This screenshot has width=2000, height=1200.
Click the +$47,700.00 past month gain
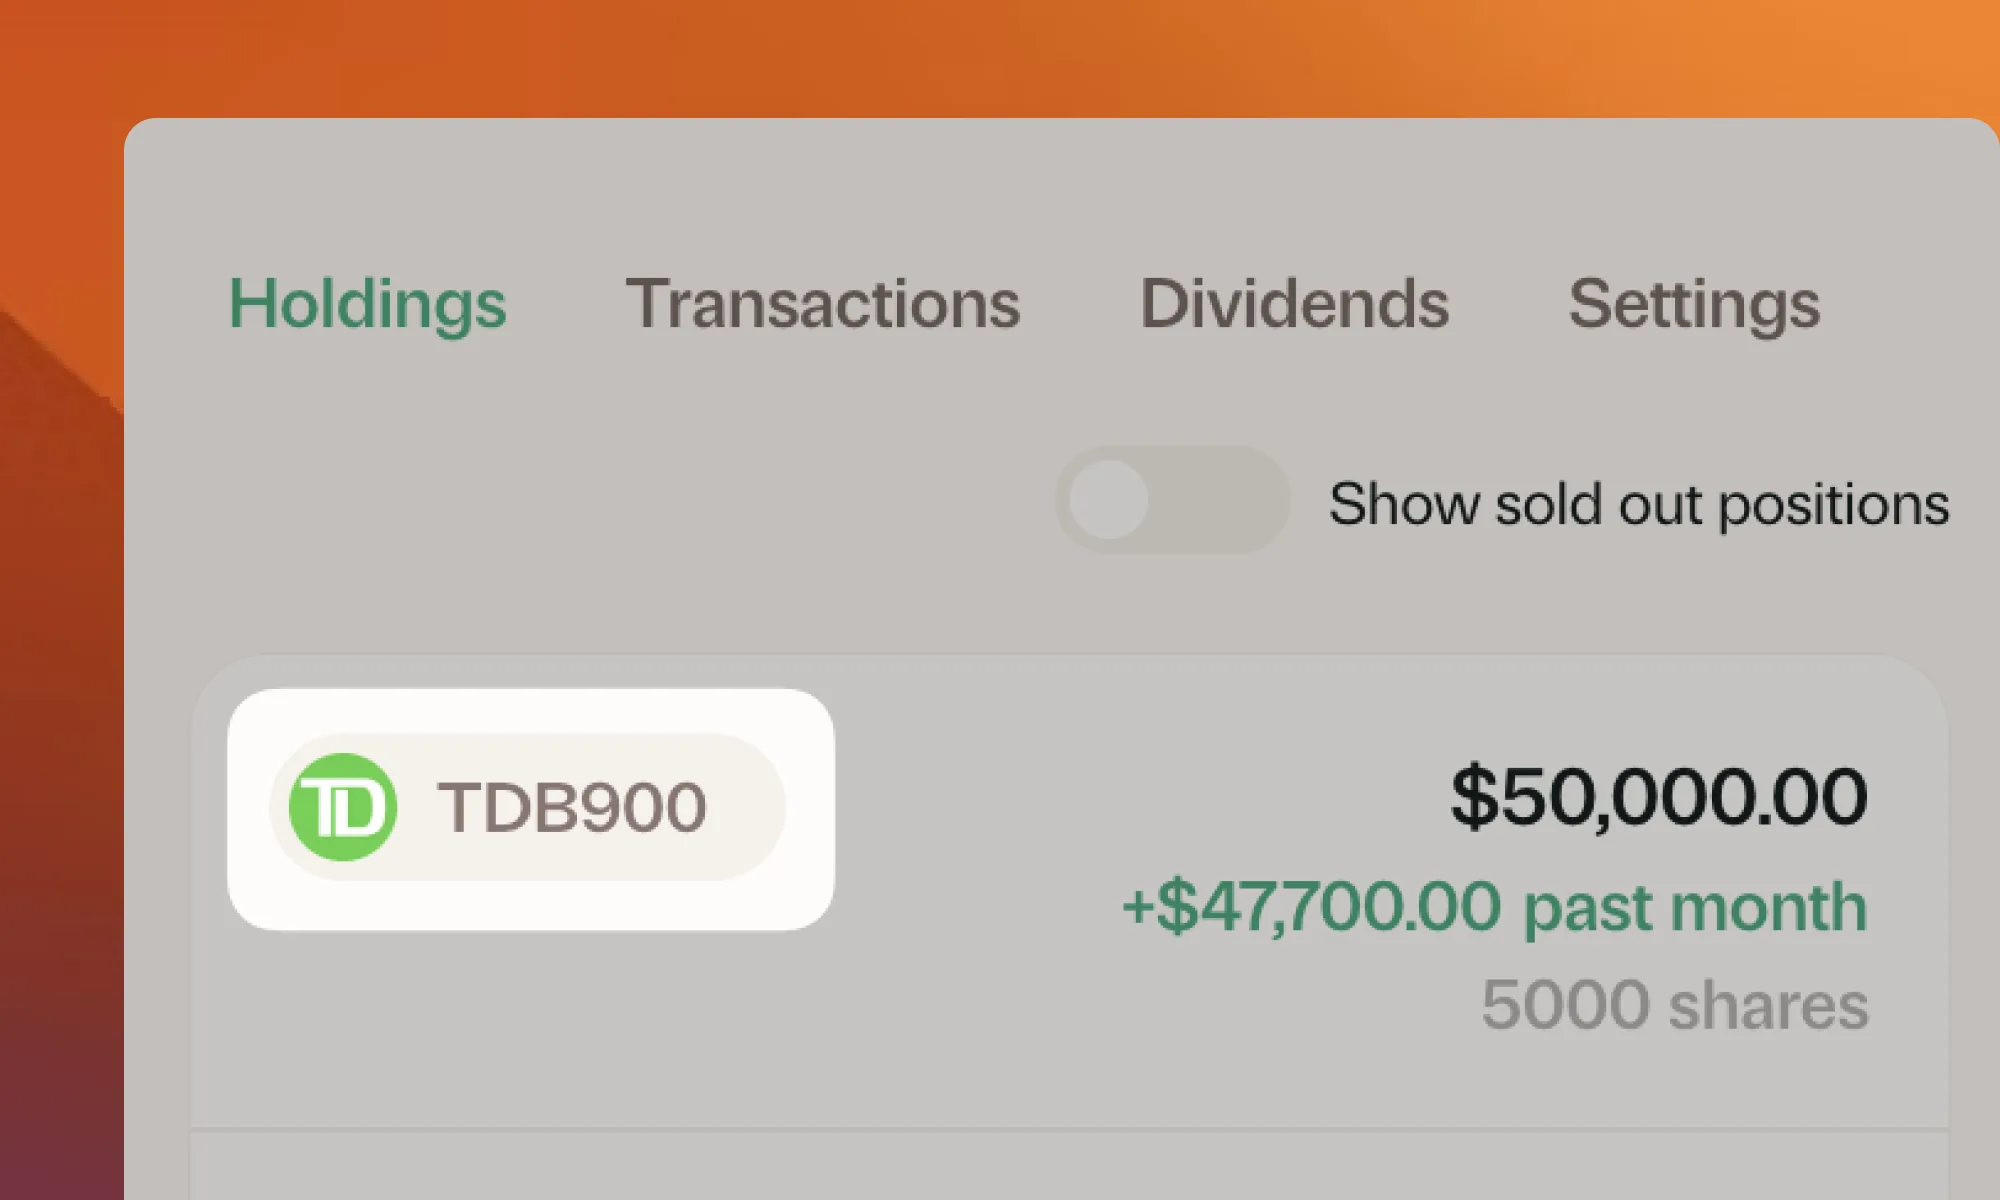1310,907
